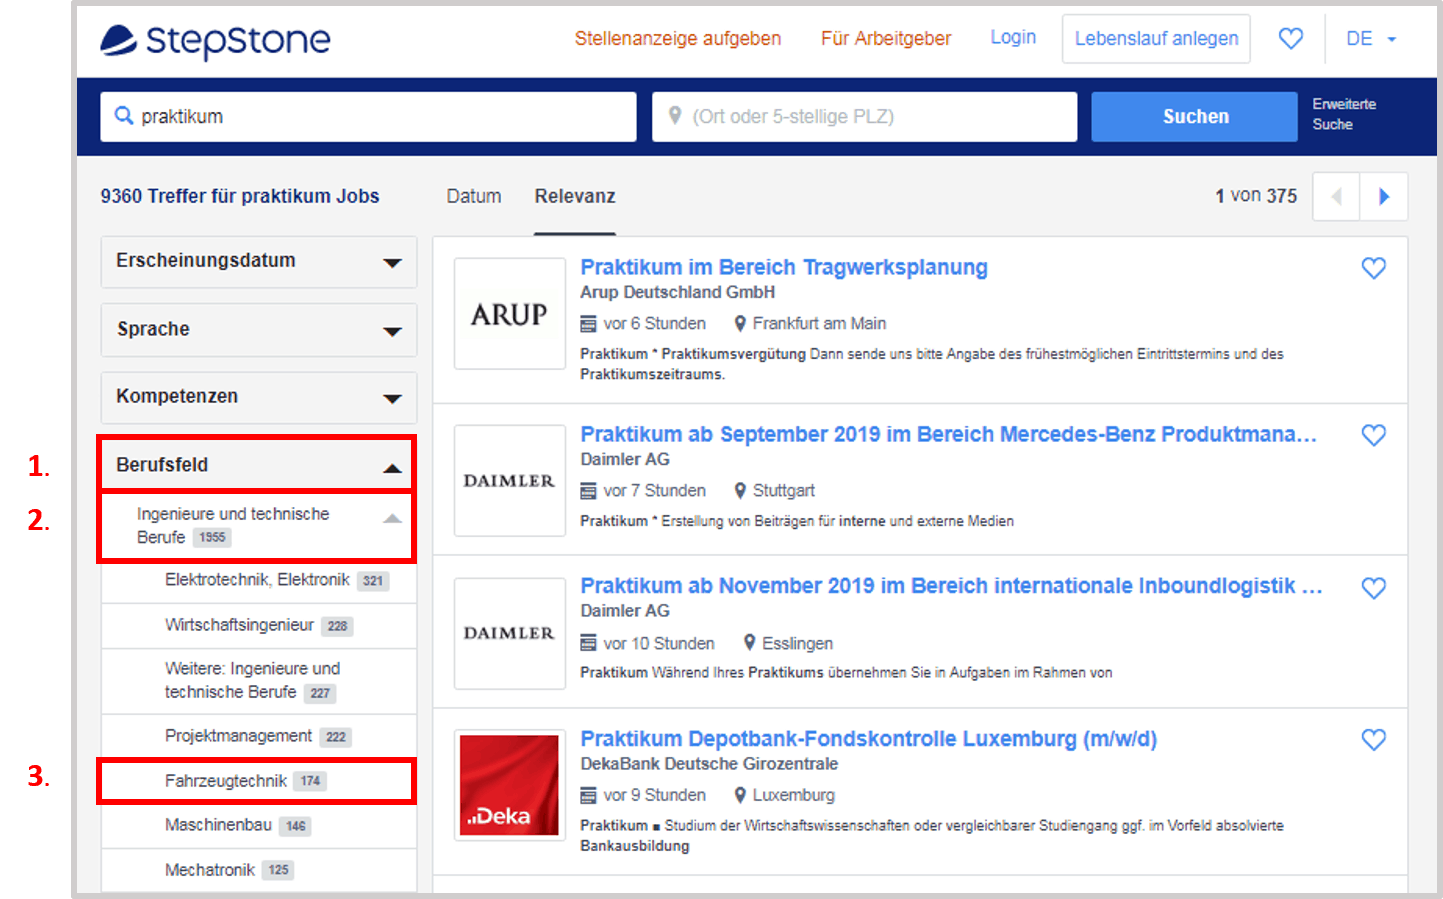Viewport: 1443px width, 899px height.
Task: Favorite the Depotbank-Fondskontrolle Luxemburg job
Action: coord(1373,740)
